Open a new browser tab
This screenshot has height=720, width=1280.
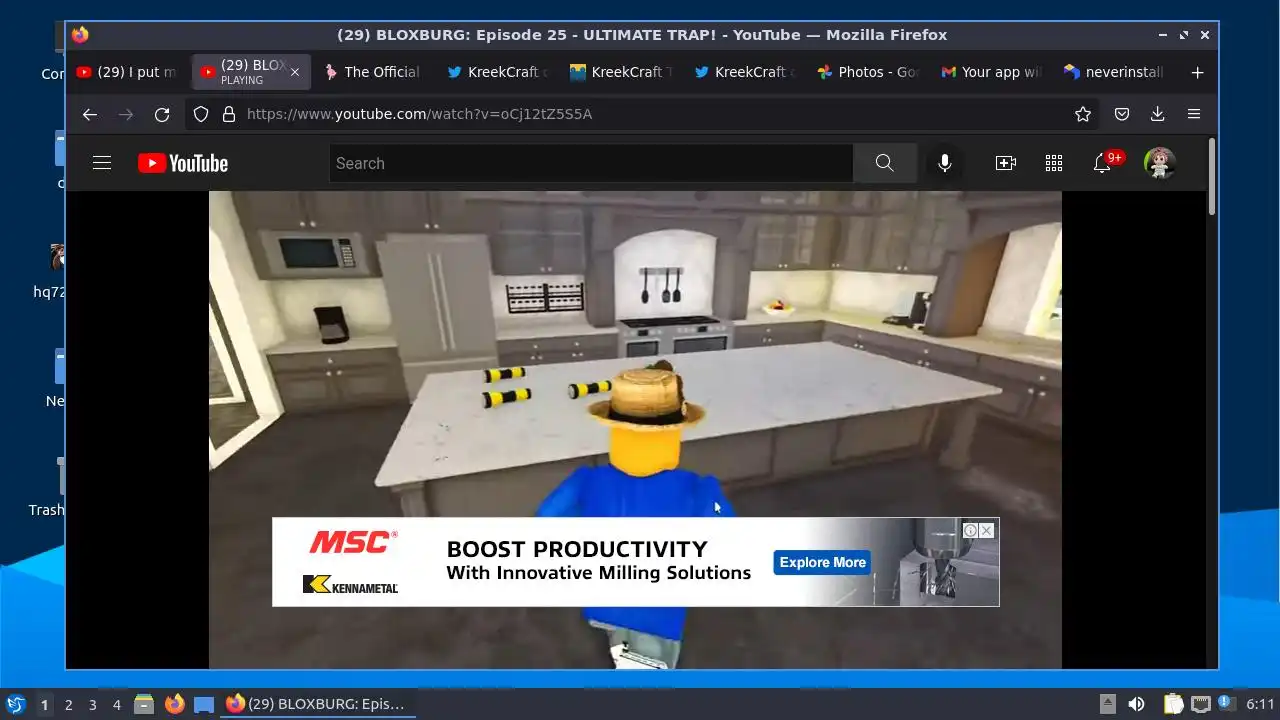1197,72
